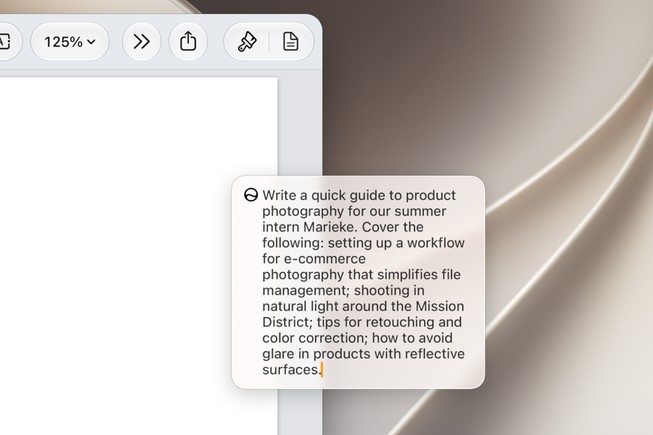Click the blank white document page

(x=139, y=256)
